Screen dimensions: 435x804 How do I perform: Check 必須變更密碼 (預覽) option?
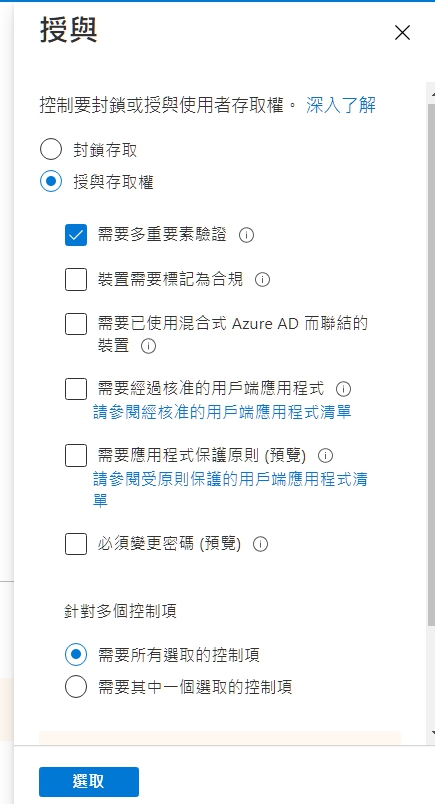point(76,544)
